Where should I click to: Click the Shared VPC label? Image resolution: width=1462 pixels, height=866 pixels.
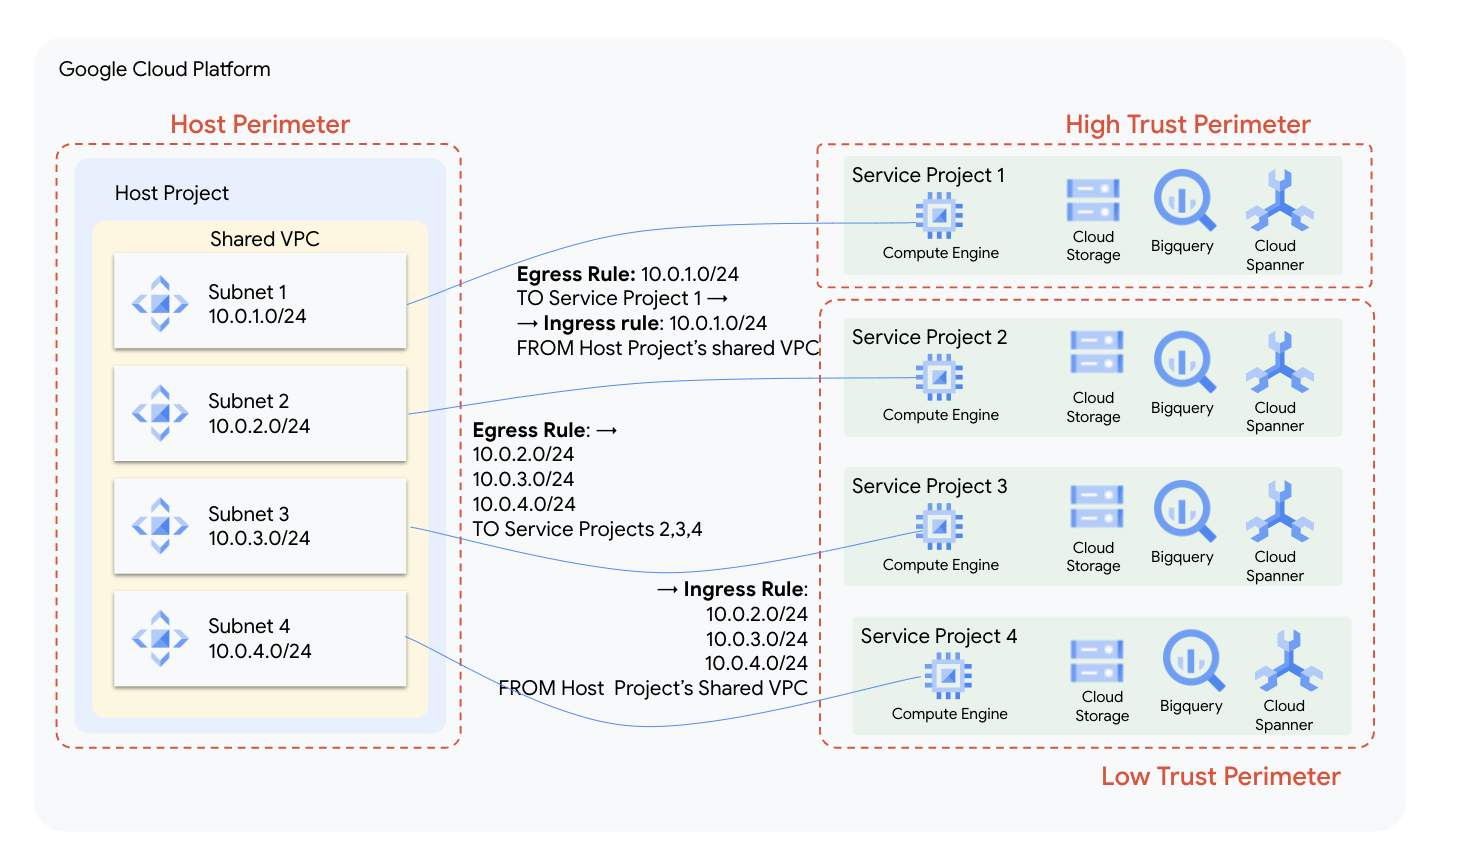coord(265,239)
